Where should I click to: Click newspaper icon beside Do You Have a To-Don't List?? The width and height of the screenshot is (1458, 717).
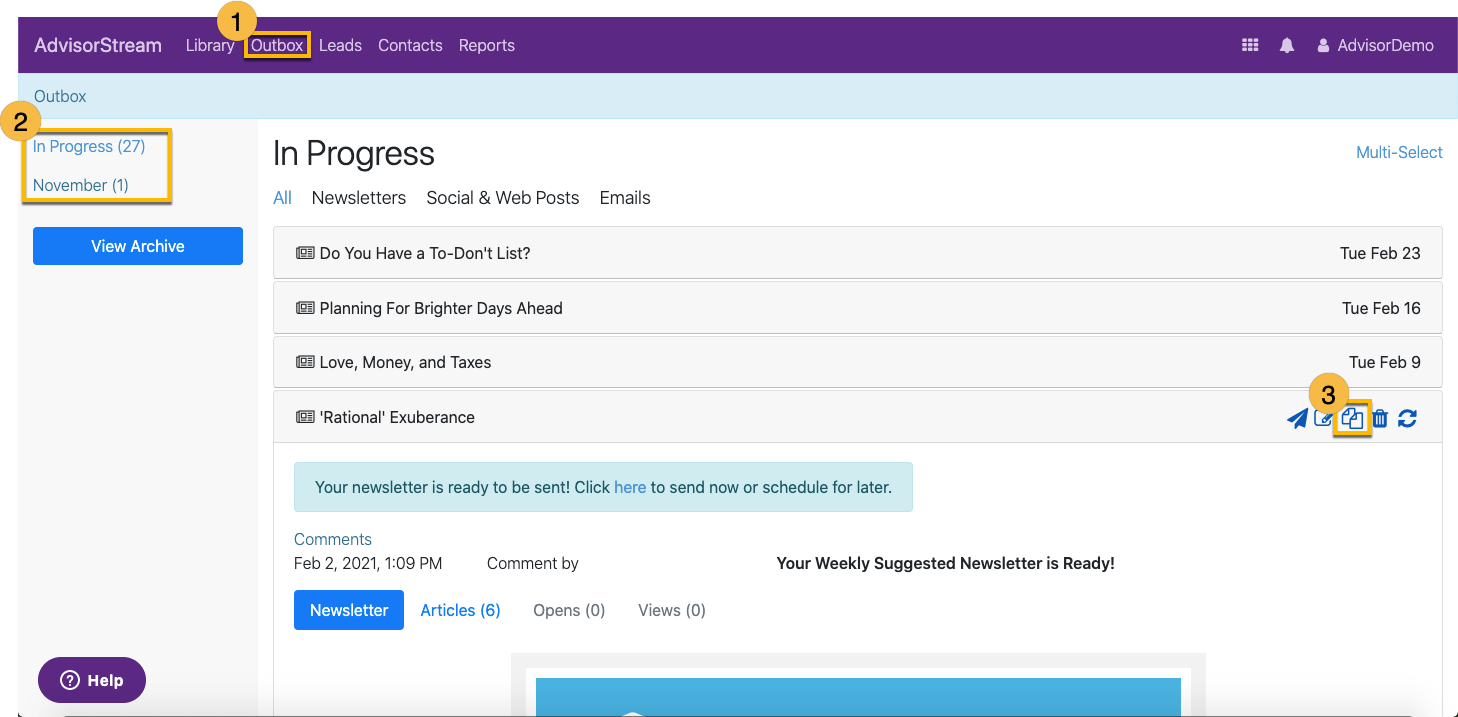[x=305, y=253]
